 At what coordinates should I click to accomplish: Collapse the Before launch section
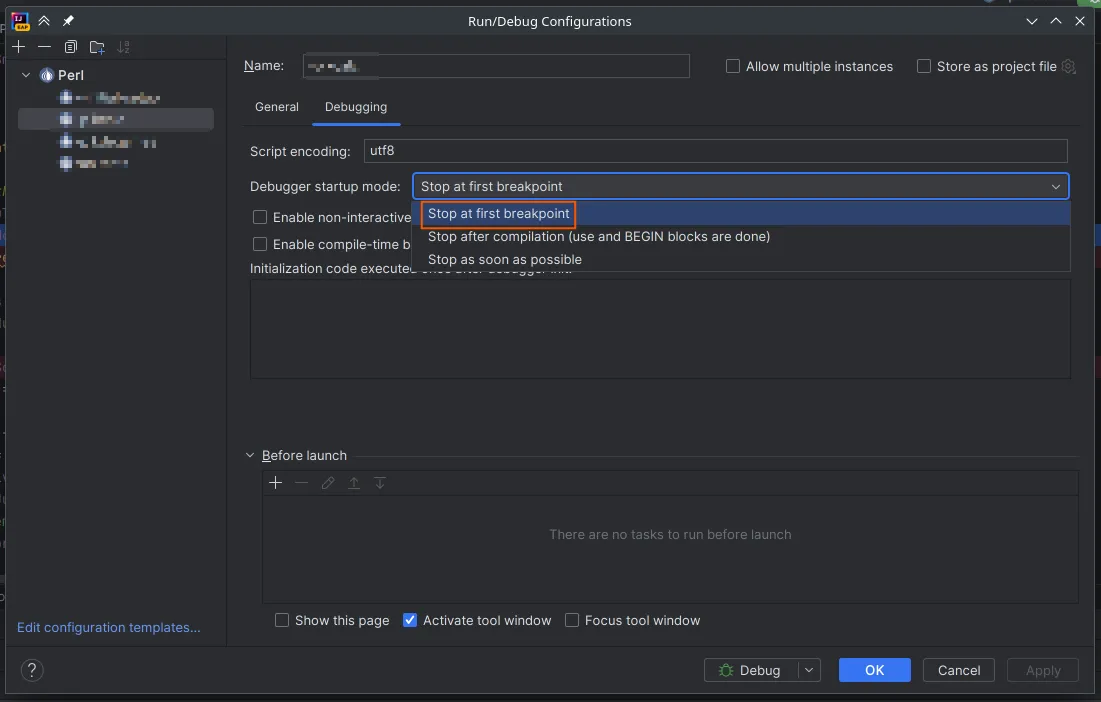(x=250, y=455)
